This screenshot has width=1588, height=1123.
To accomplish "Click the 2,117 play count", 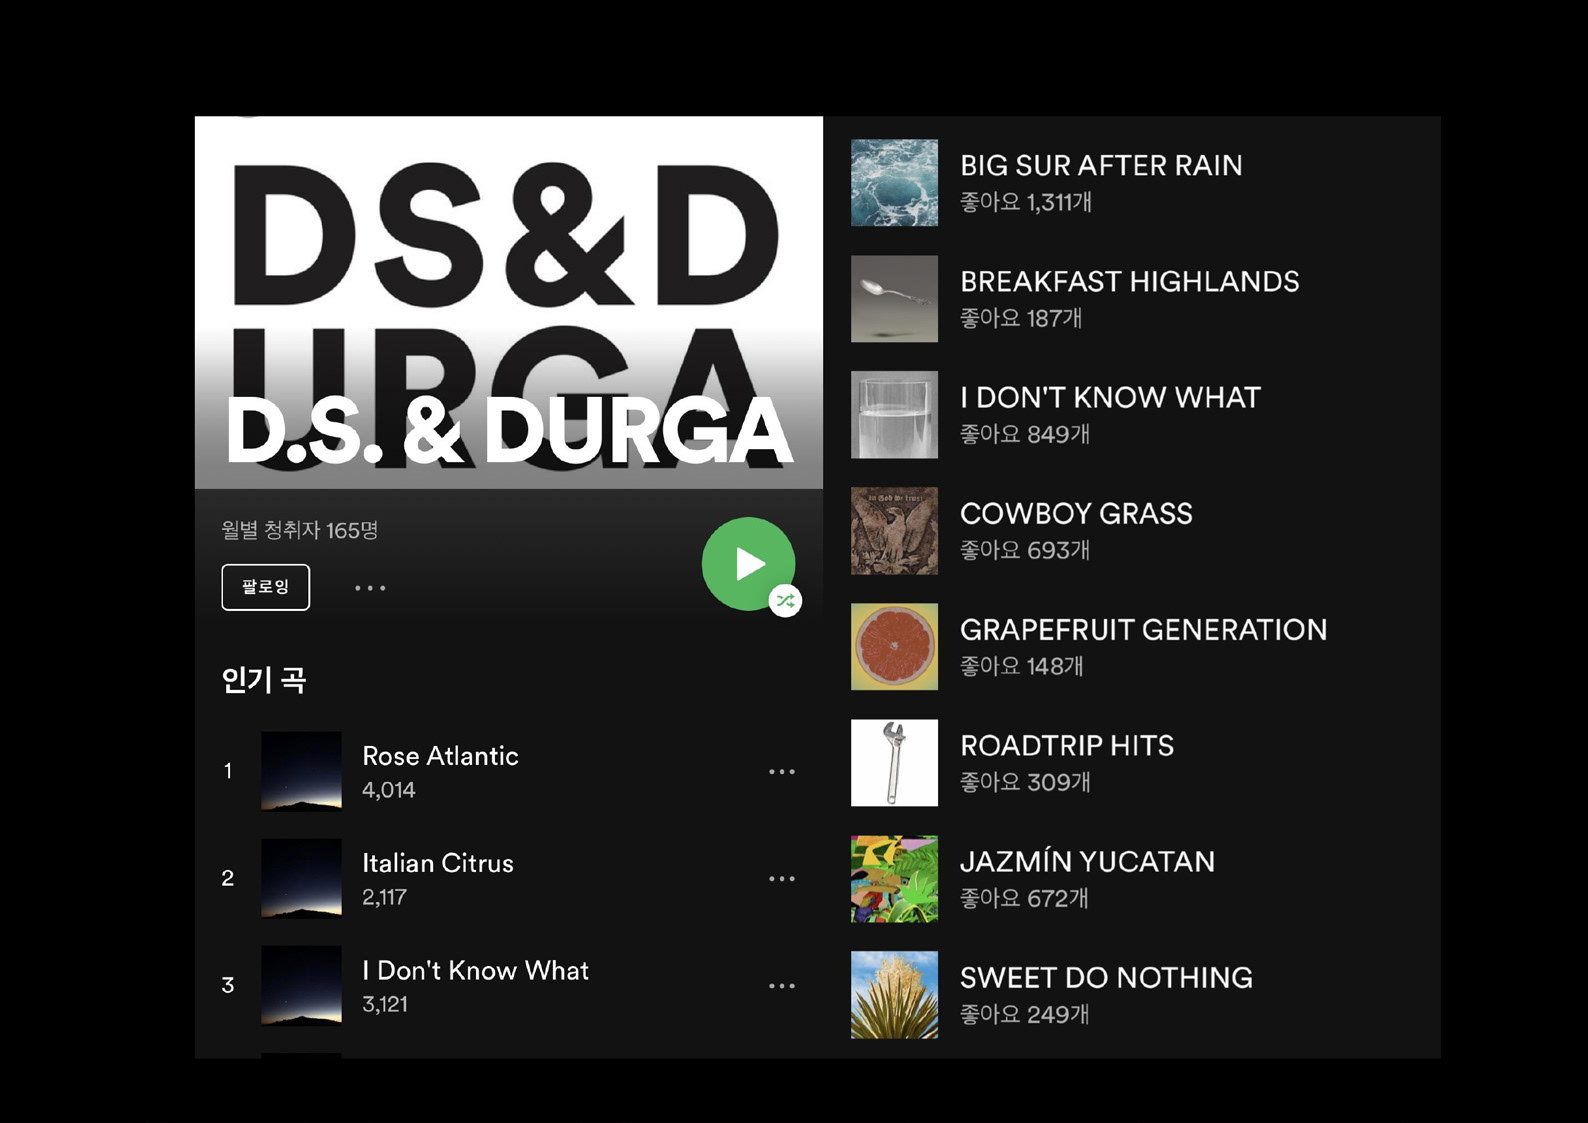I will pyautogui.click(x=385, y=897).
